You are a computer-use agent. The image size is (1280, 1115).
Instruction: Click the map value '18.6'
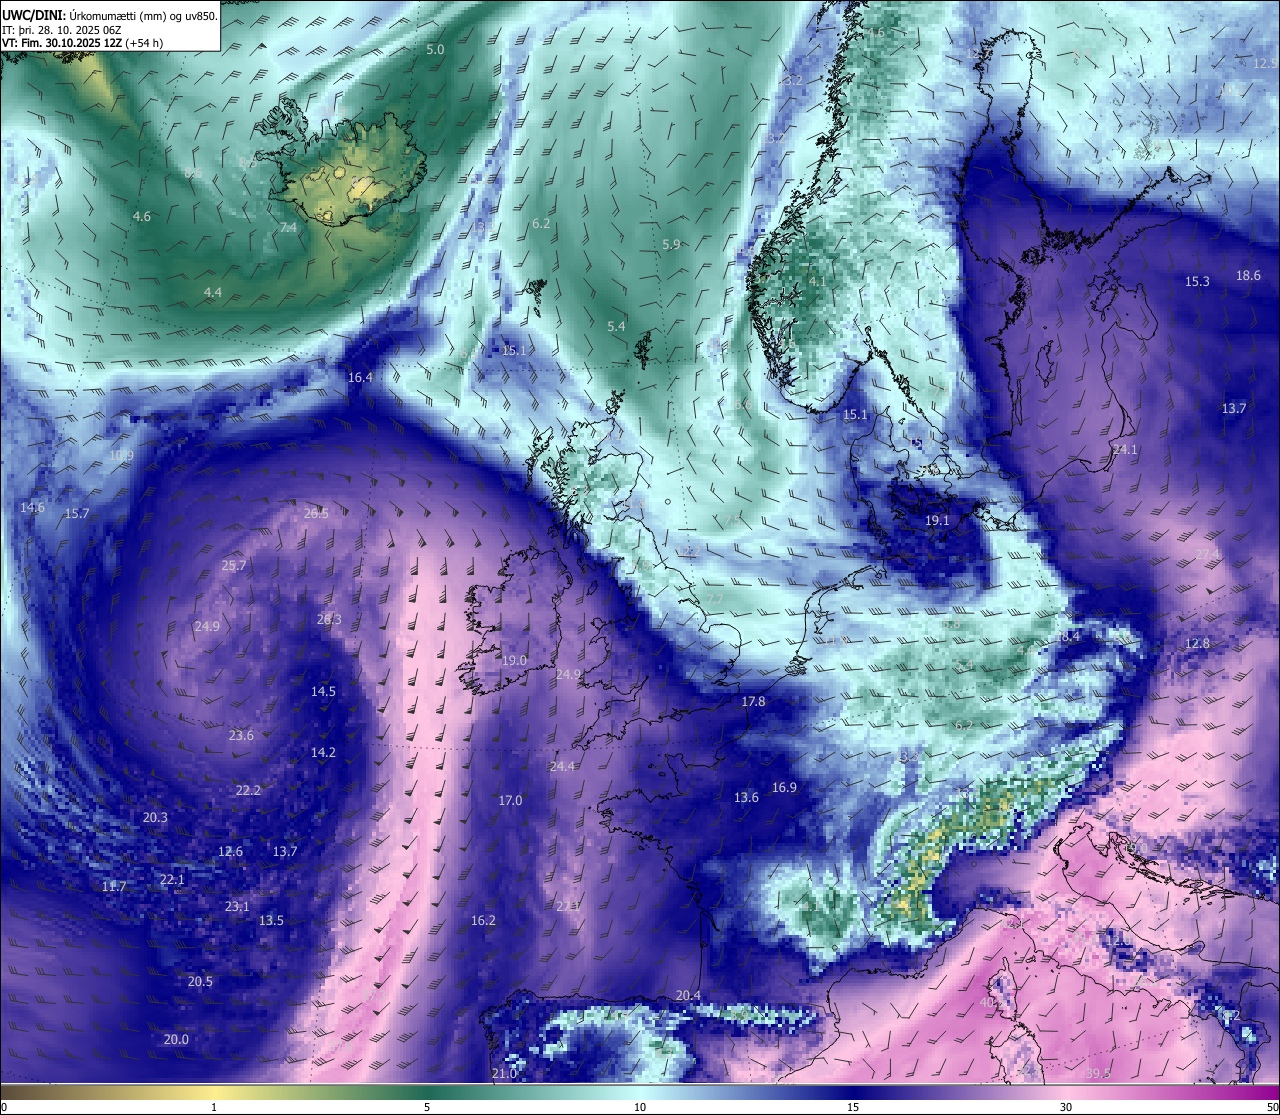pyautogui.click(x=1248, y=275)
